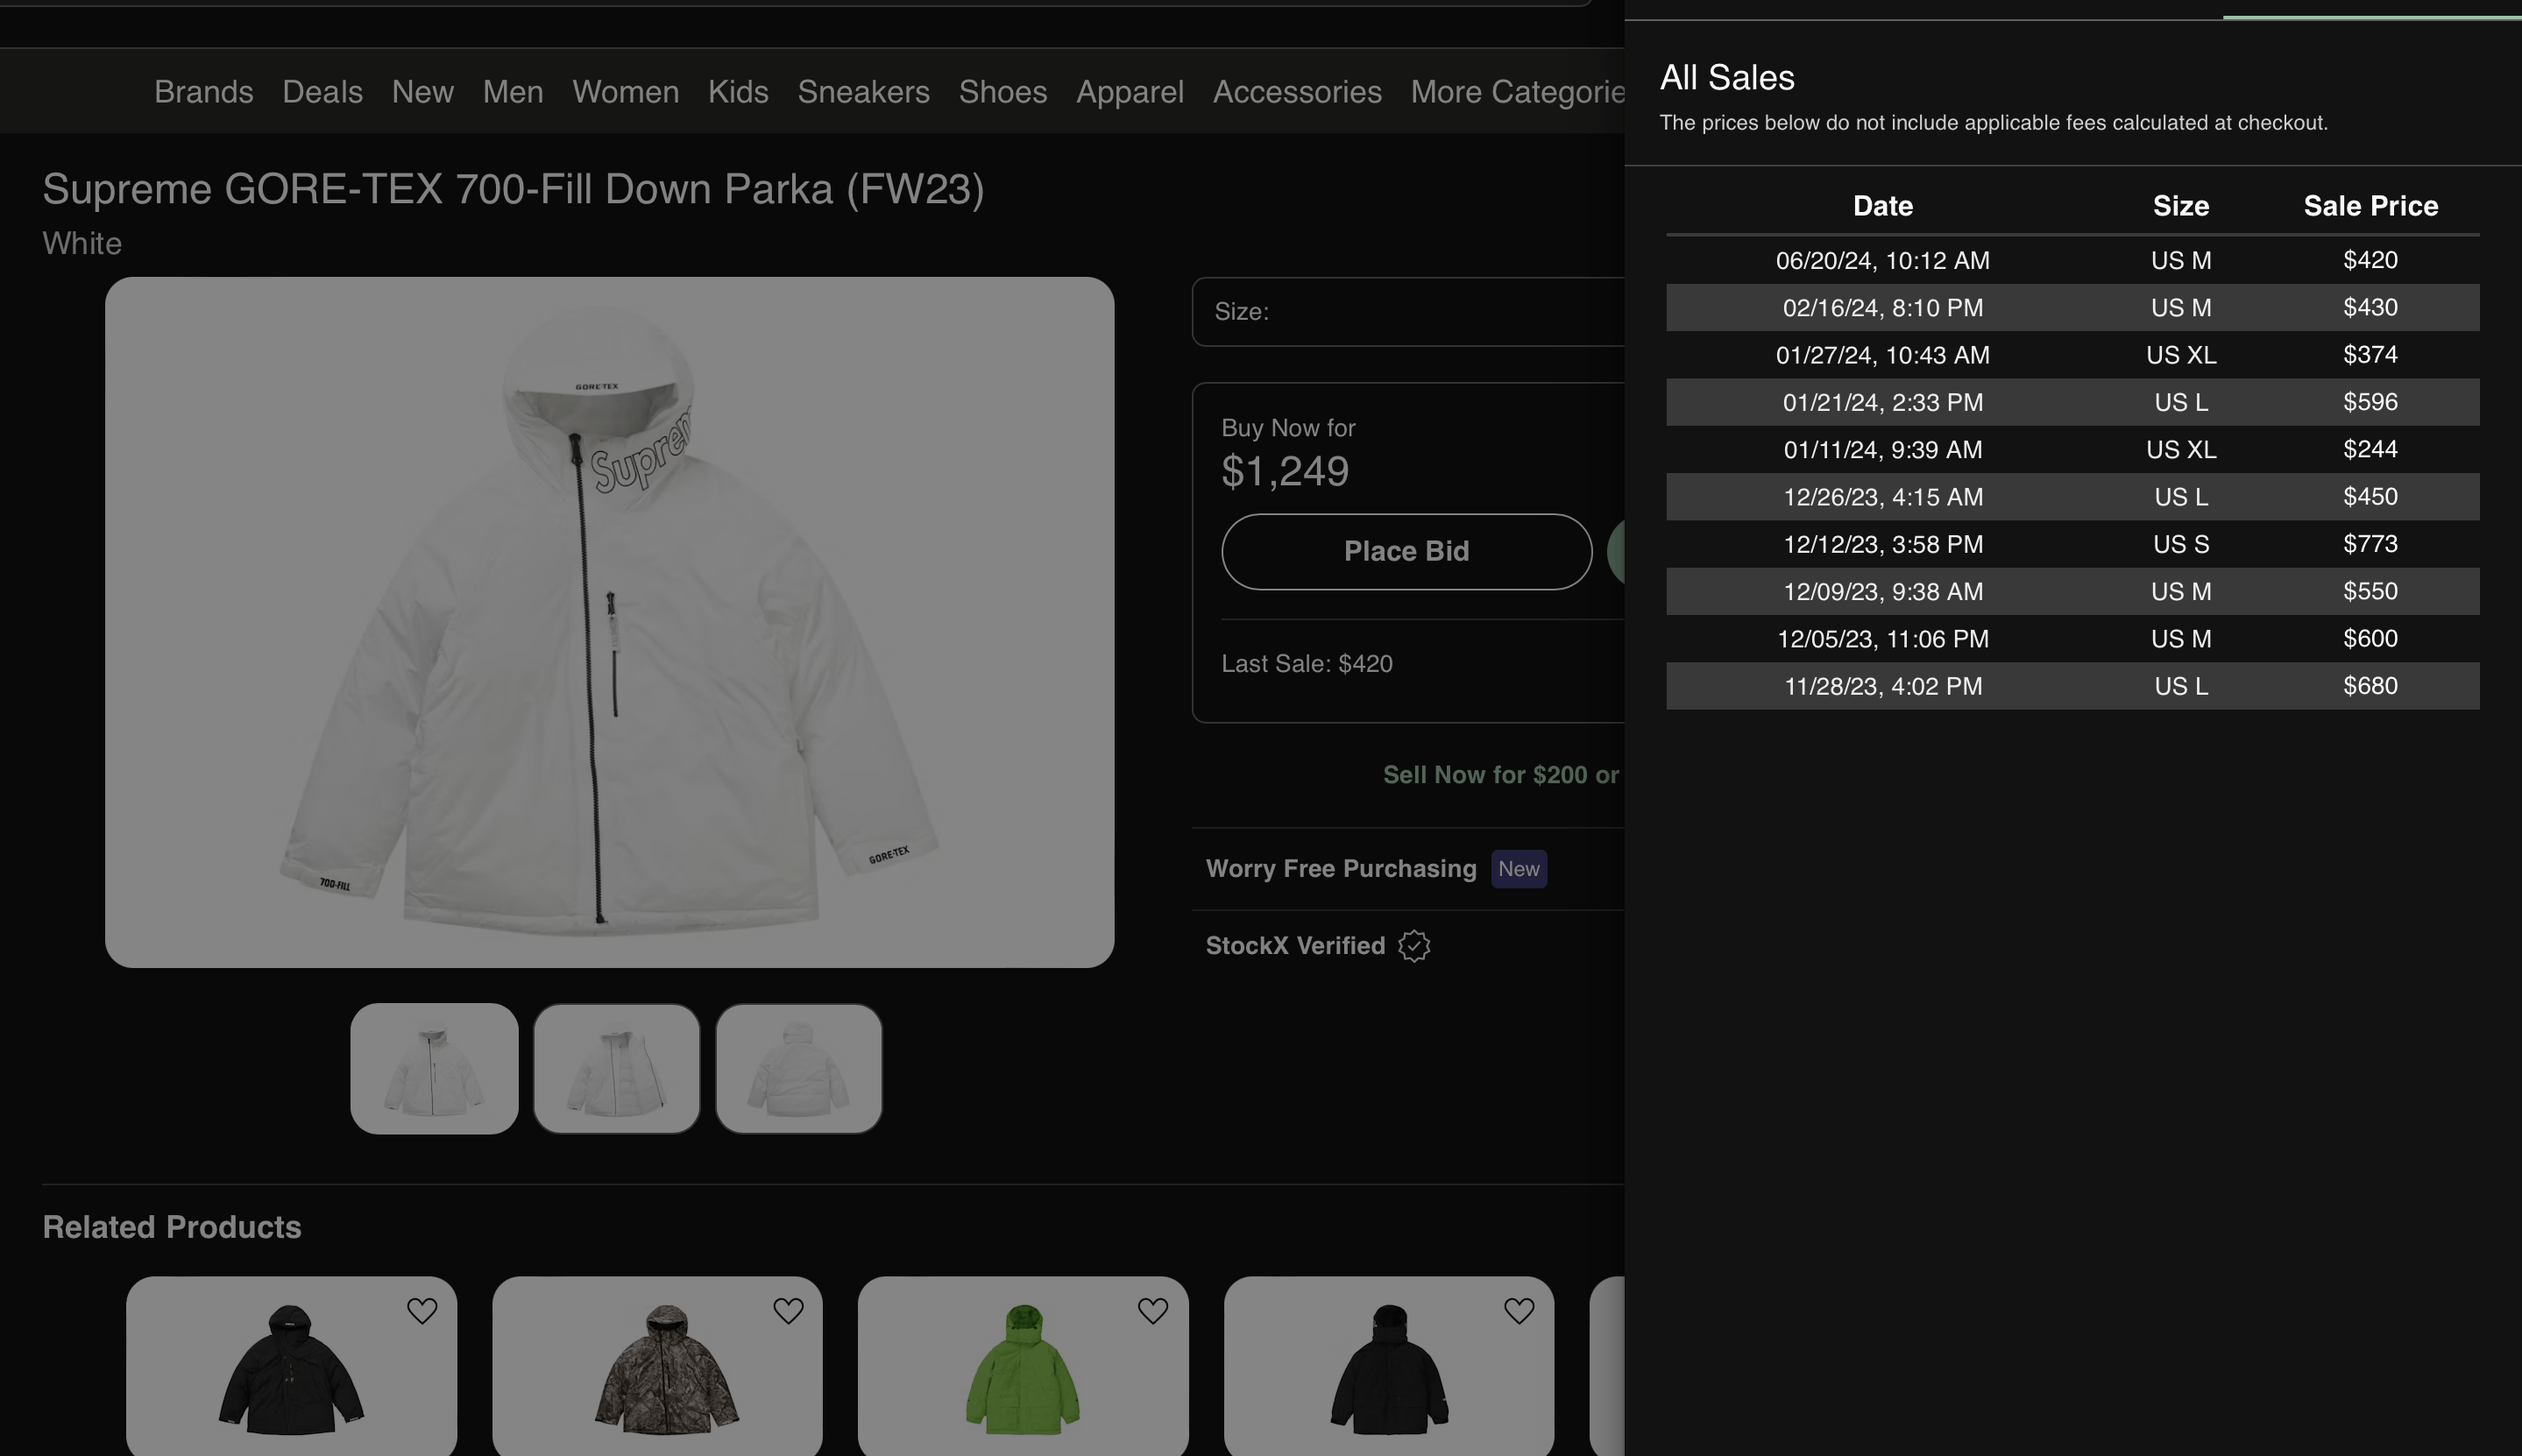The height and width of the screenshot is (1456, 2522).
Task: Go to the Apparel category
Action: 1130,92
